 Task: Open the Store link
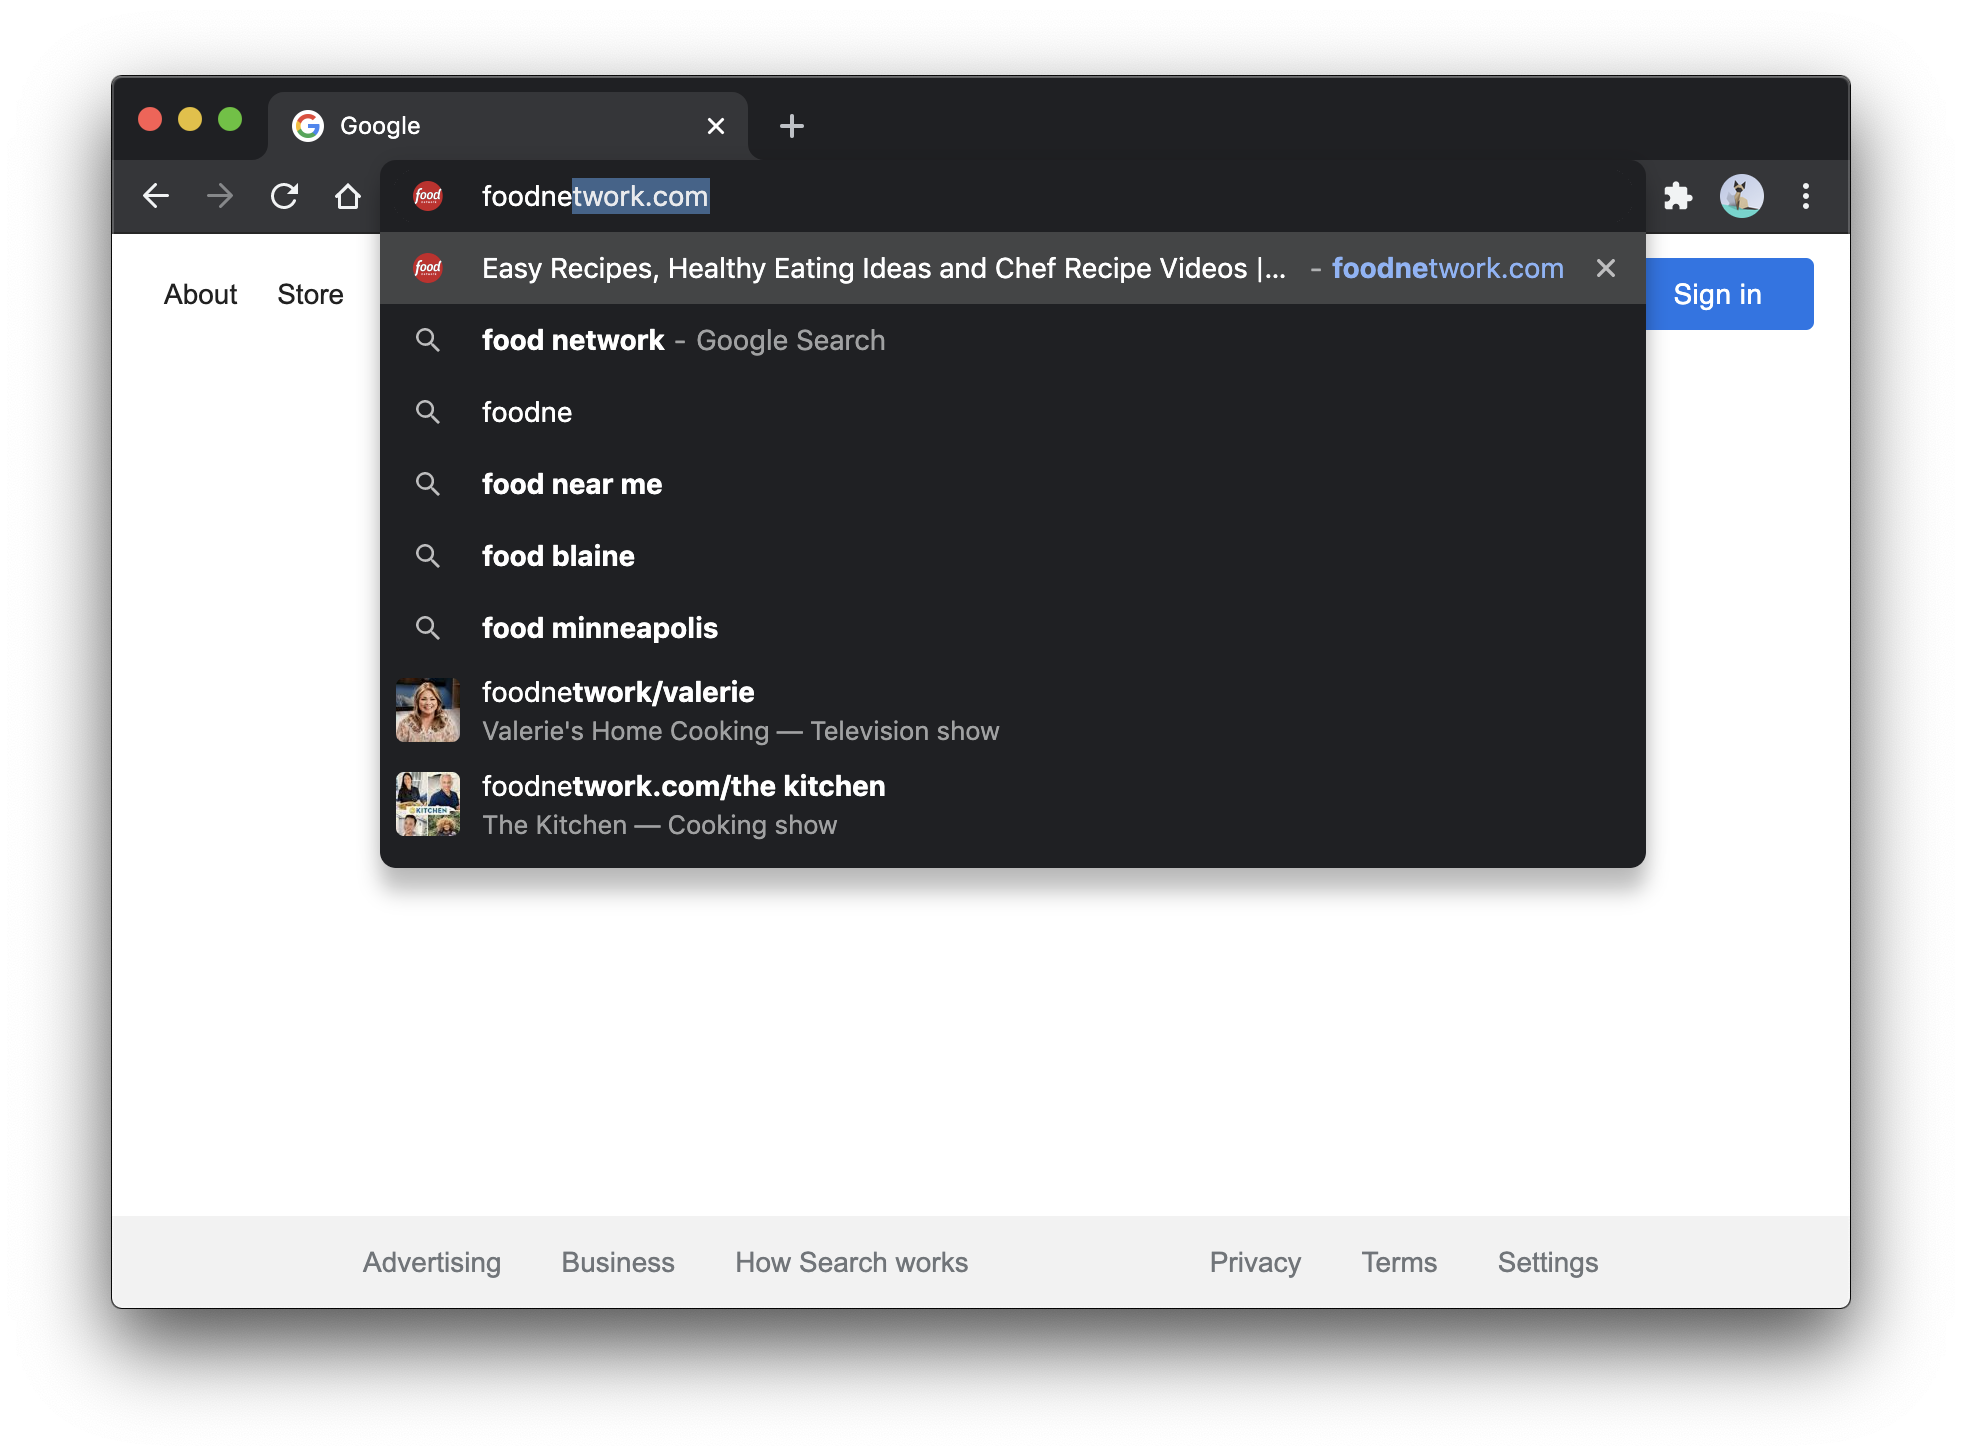coord(310,294)
